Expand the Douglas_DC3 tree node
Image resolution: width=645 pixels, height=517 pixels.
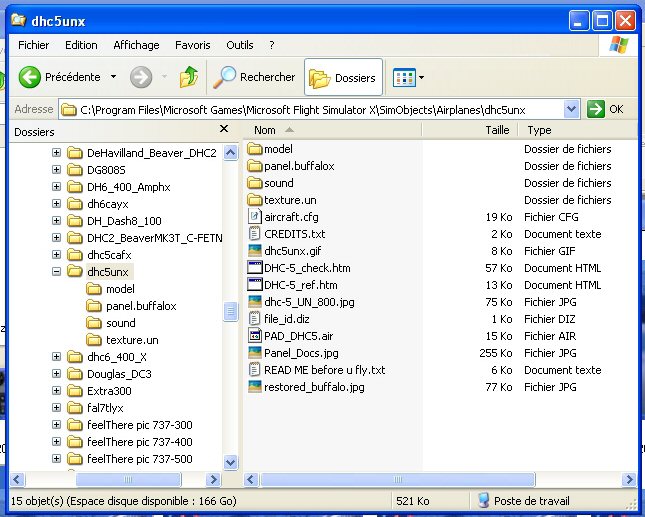(x=56, y=373)
